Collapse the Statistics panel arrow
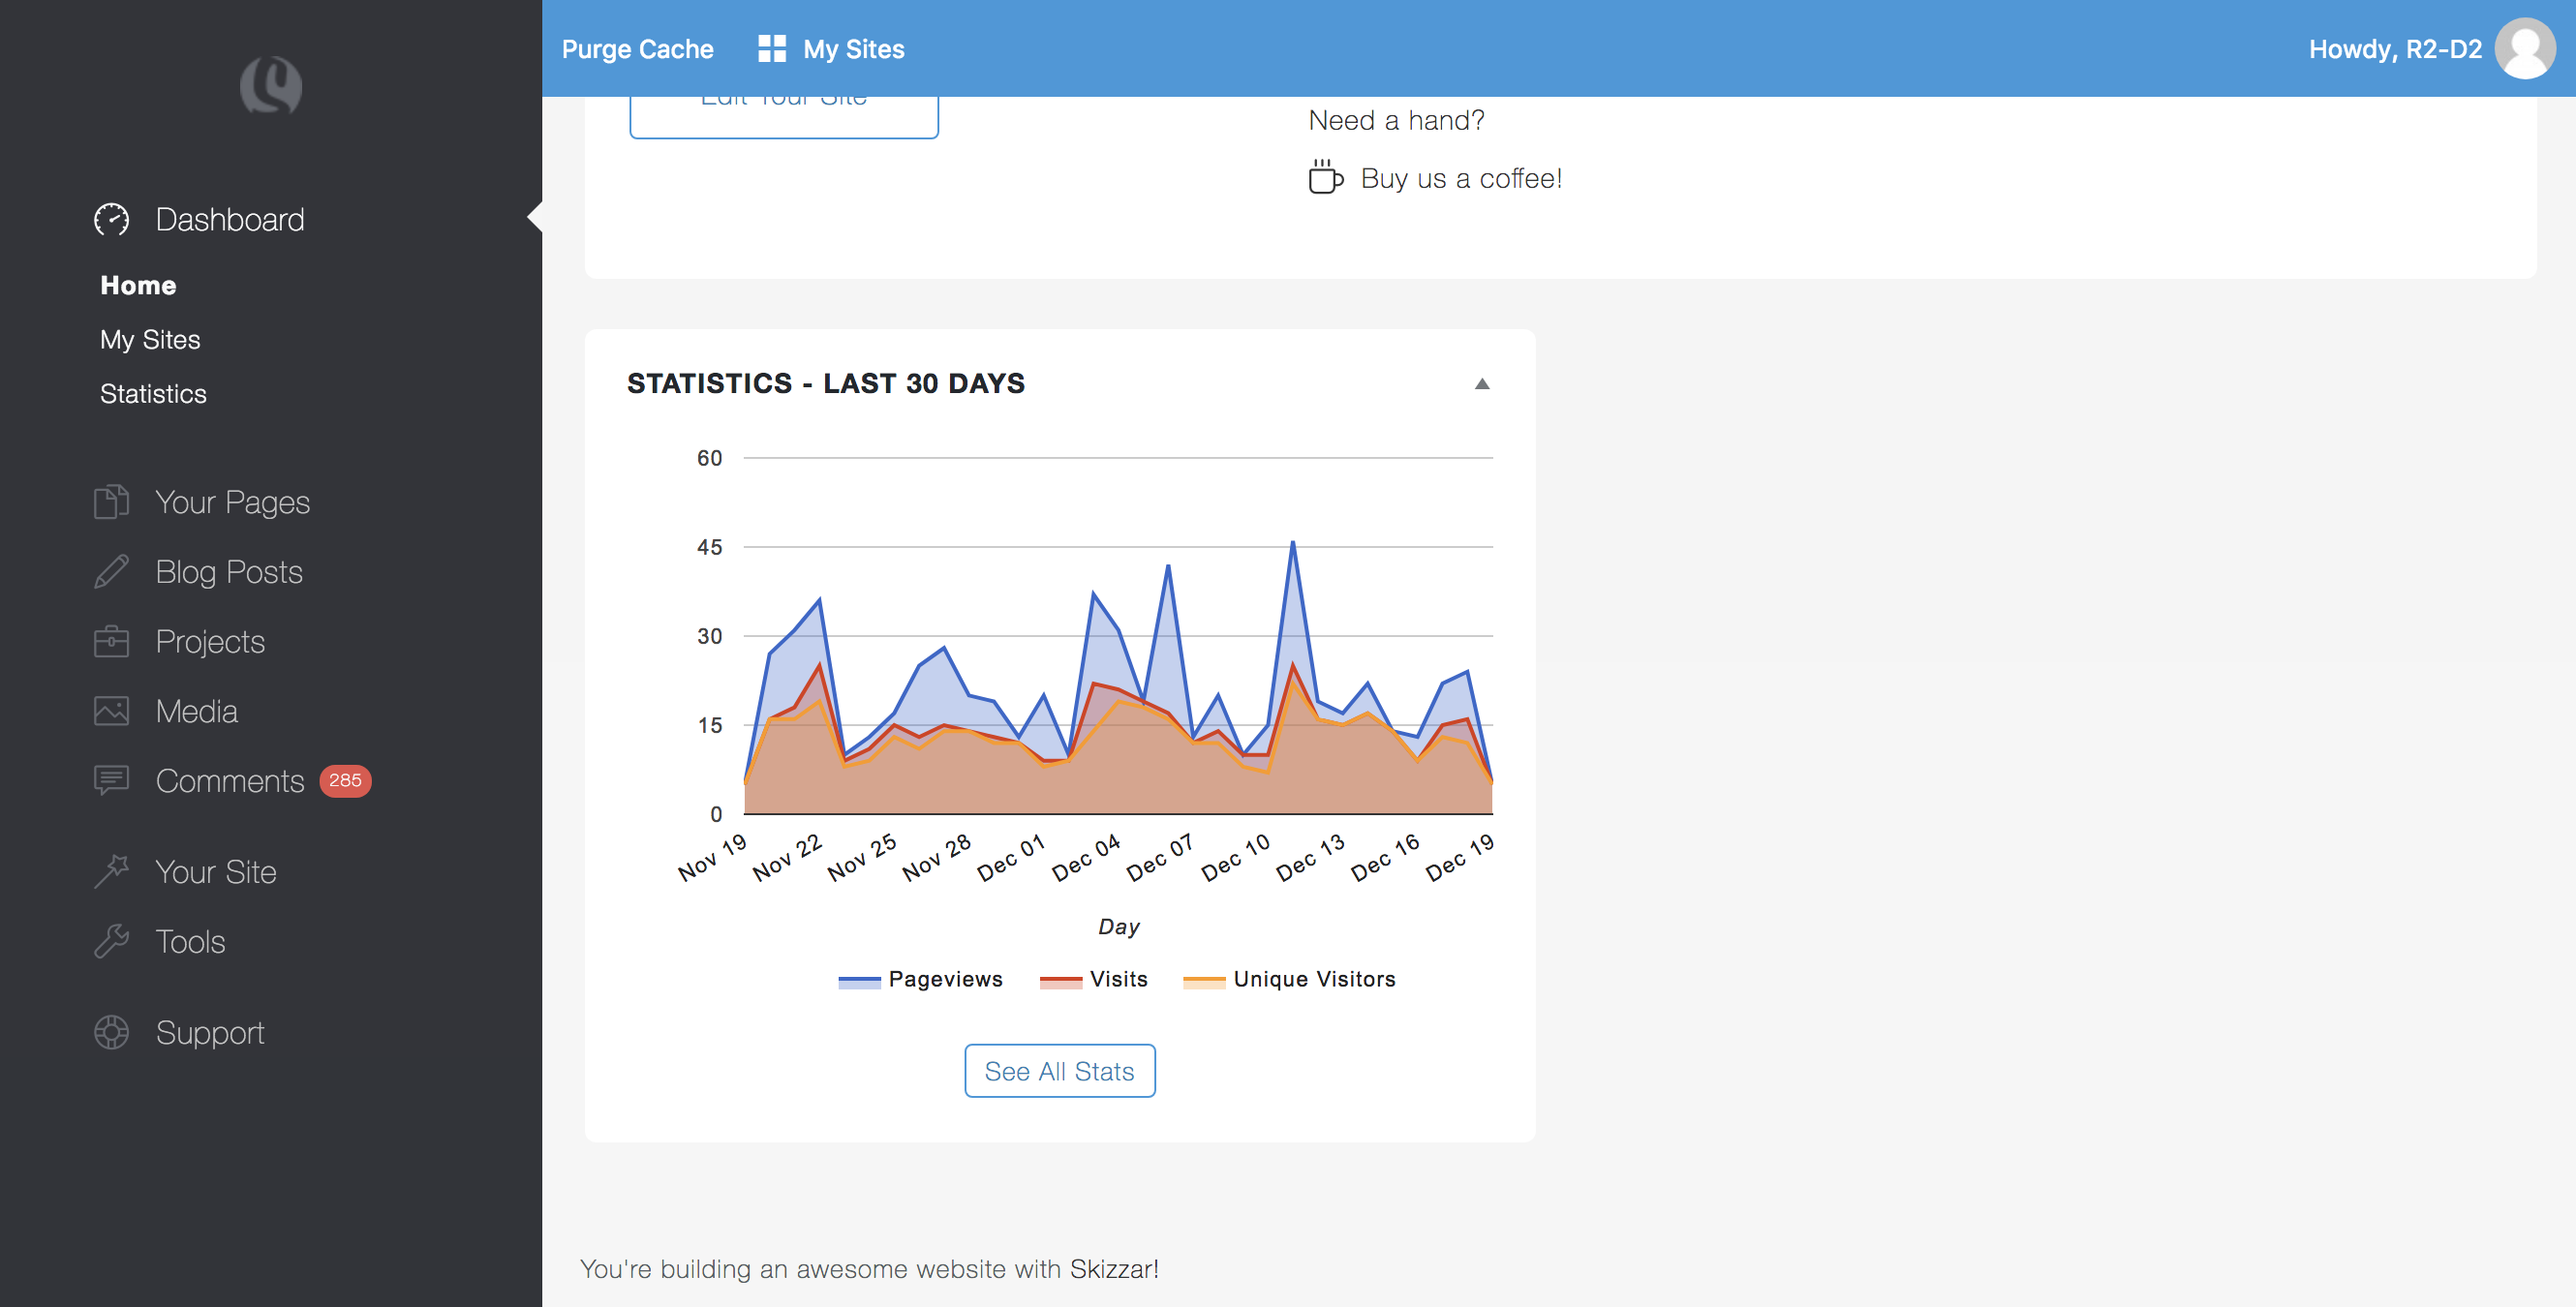 click(x=1482, y=383)
